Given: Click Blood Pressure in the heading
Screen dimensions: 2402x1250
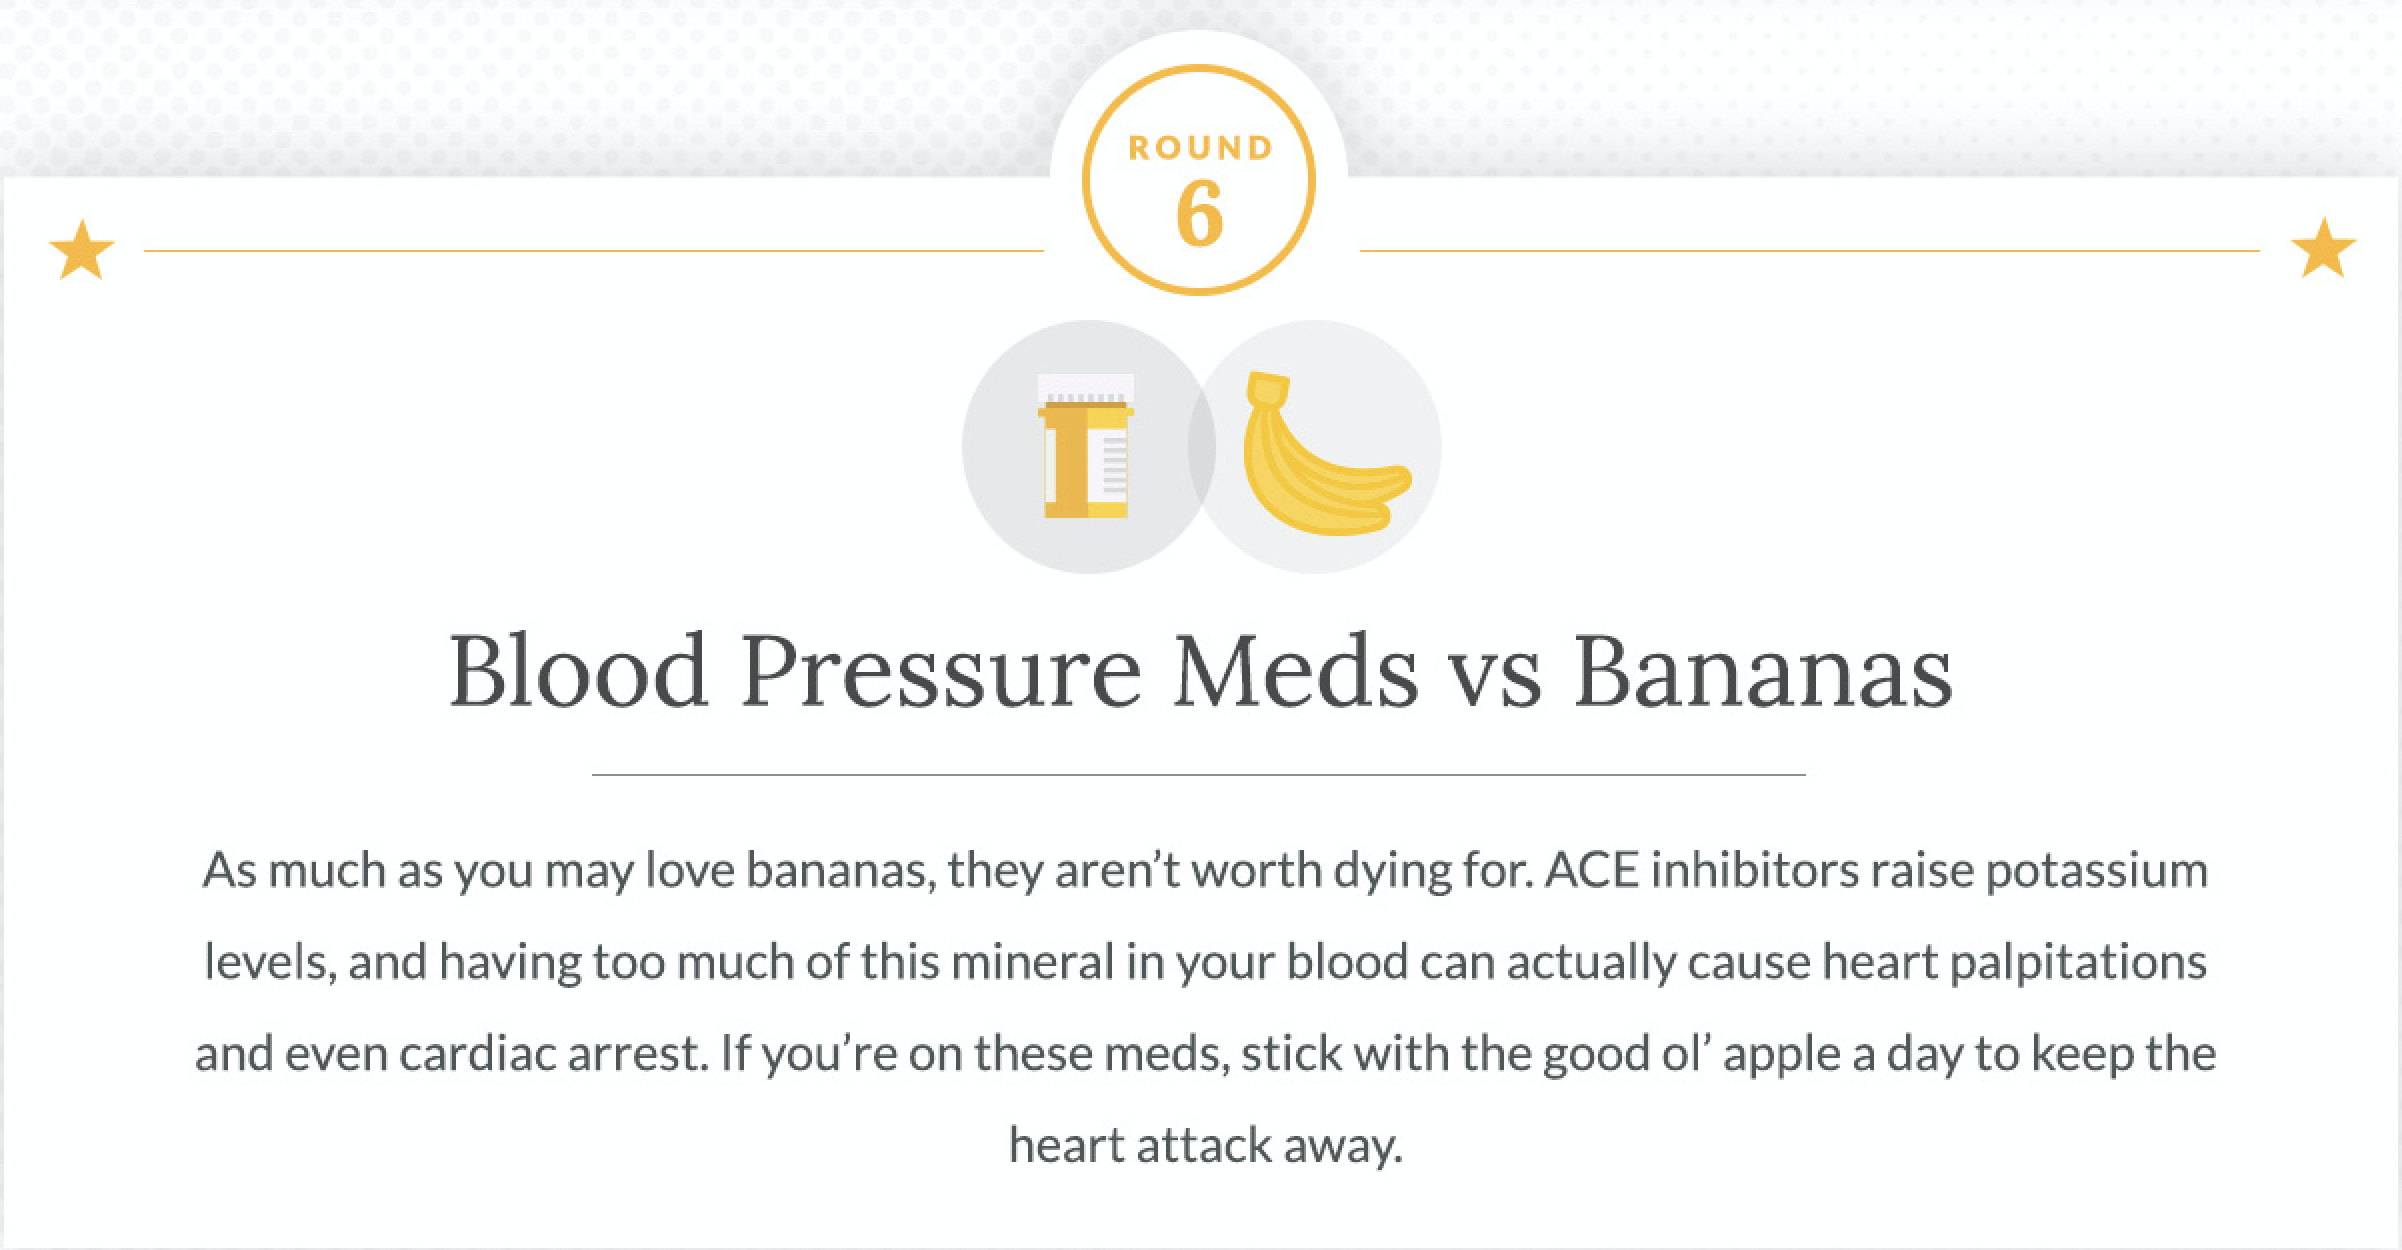Looking at the screenshot, I should point(794,672).
